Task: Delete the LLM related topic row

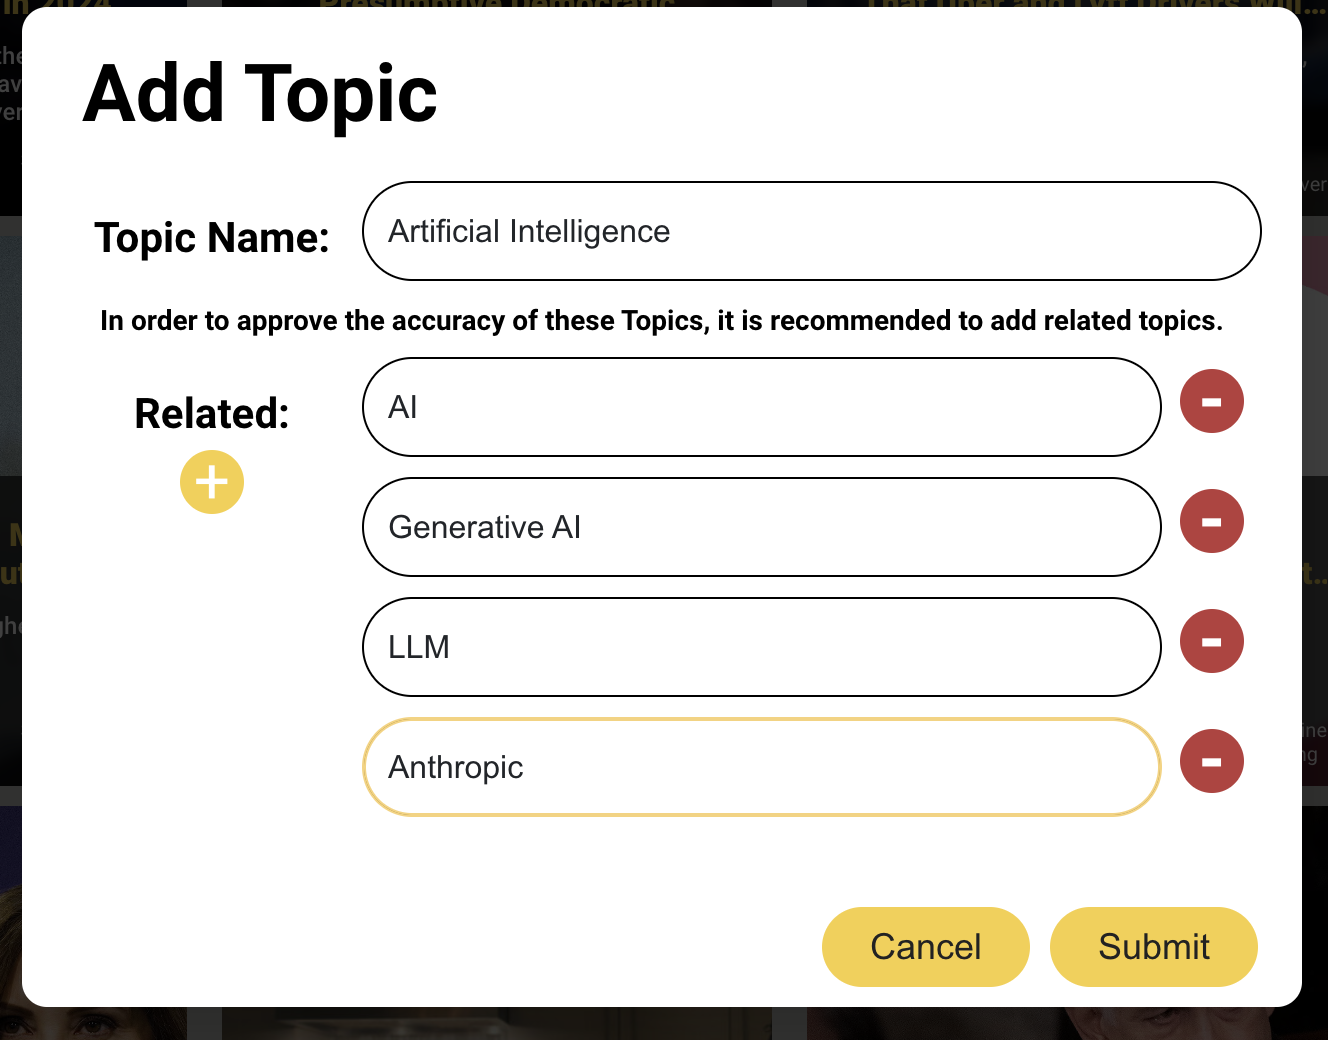Action: (1211, 642)
